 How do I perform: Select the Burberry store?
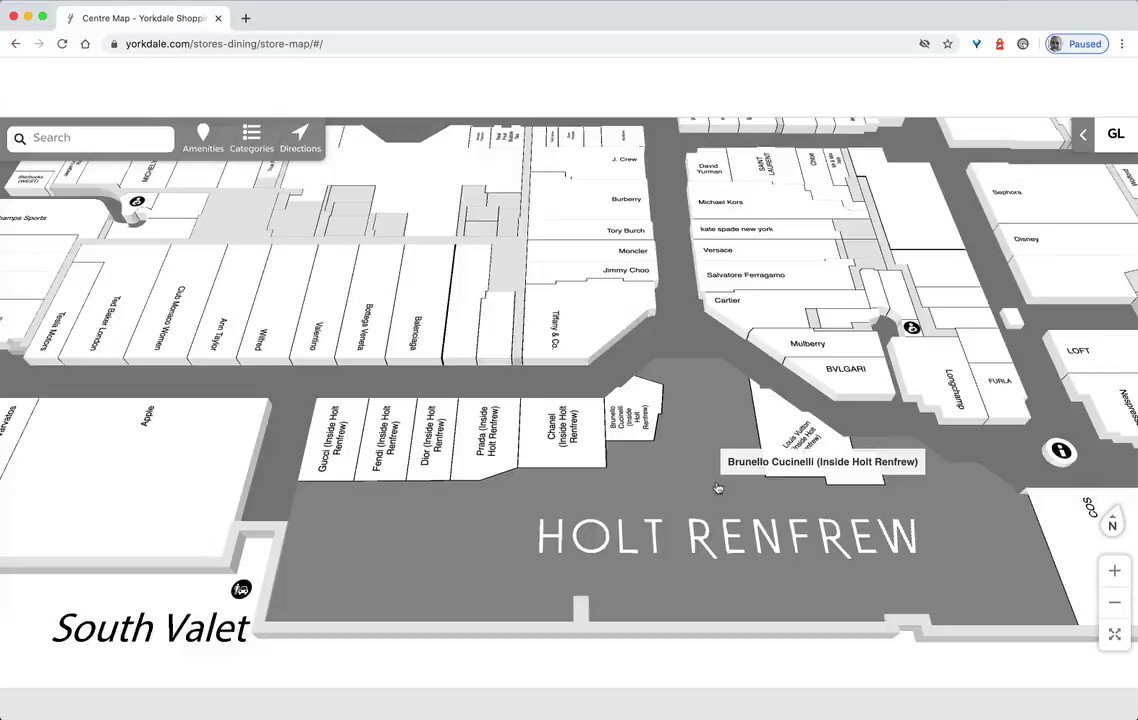[626, 199]
